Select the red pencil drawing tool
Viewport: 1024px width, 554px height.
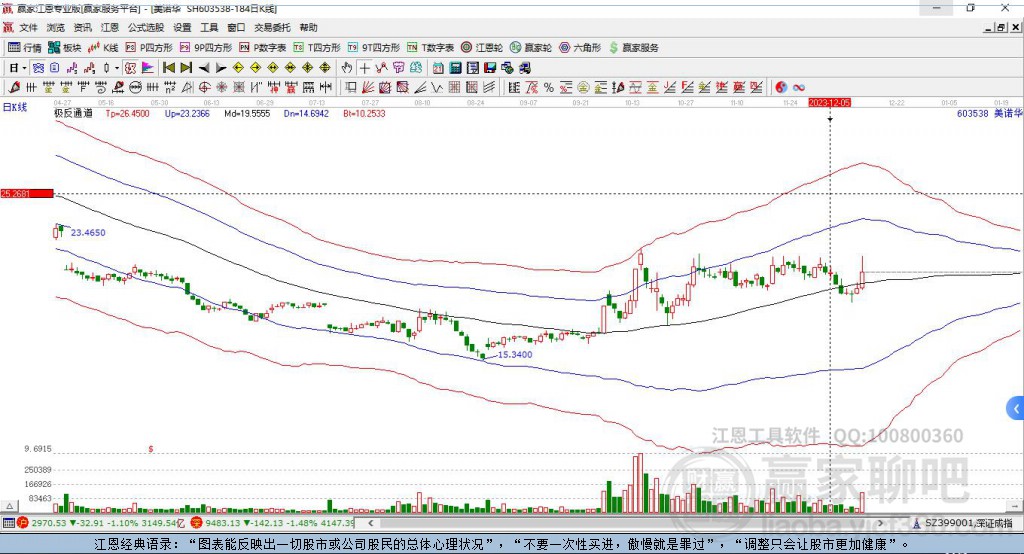pyautogui.click(x=14, y=87)
